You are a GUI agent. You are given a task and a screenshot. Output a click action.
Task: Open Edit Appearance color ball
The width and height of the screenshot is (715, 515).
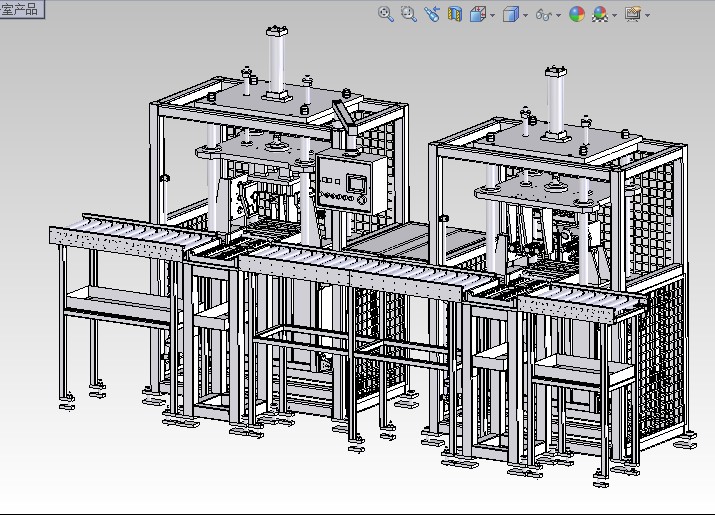(x=577, y=14)
